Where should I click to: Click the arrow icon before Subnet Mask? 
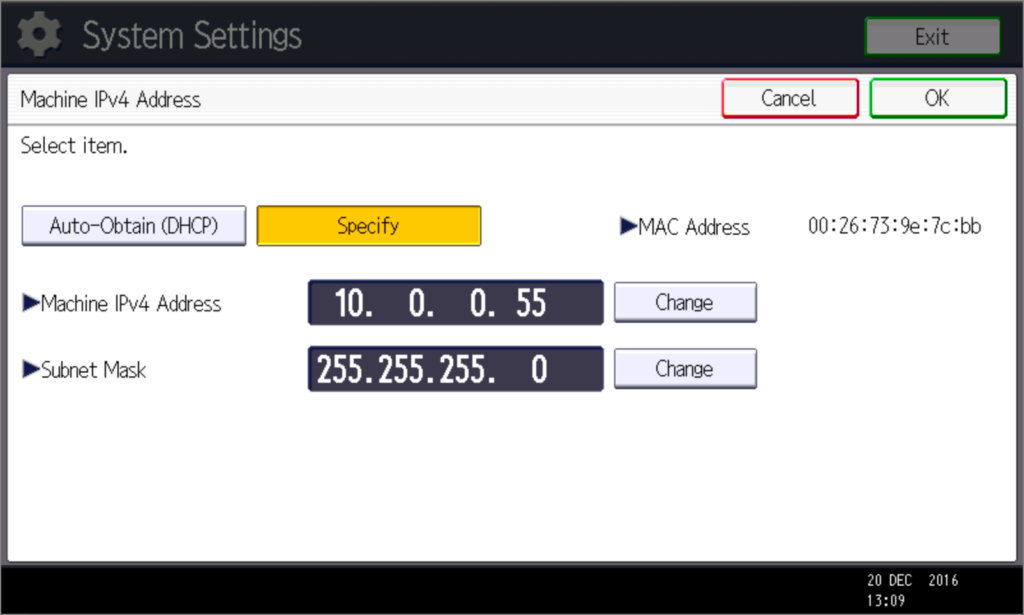pos(30,370)
